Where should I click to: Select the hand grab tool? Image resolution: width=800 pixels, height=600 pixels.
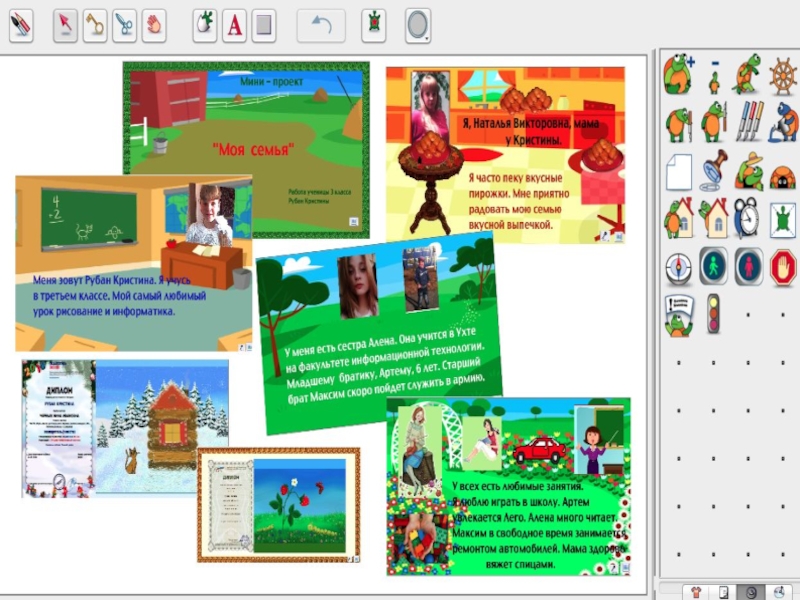click(154, 25)
